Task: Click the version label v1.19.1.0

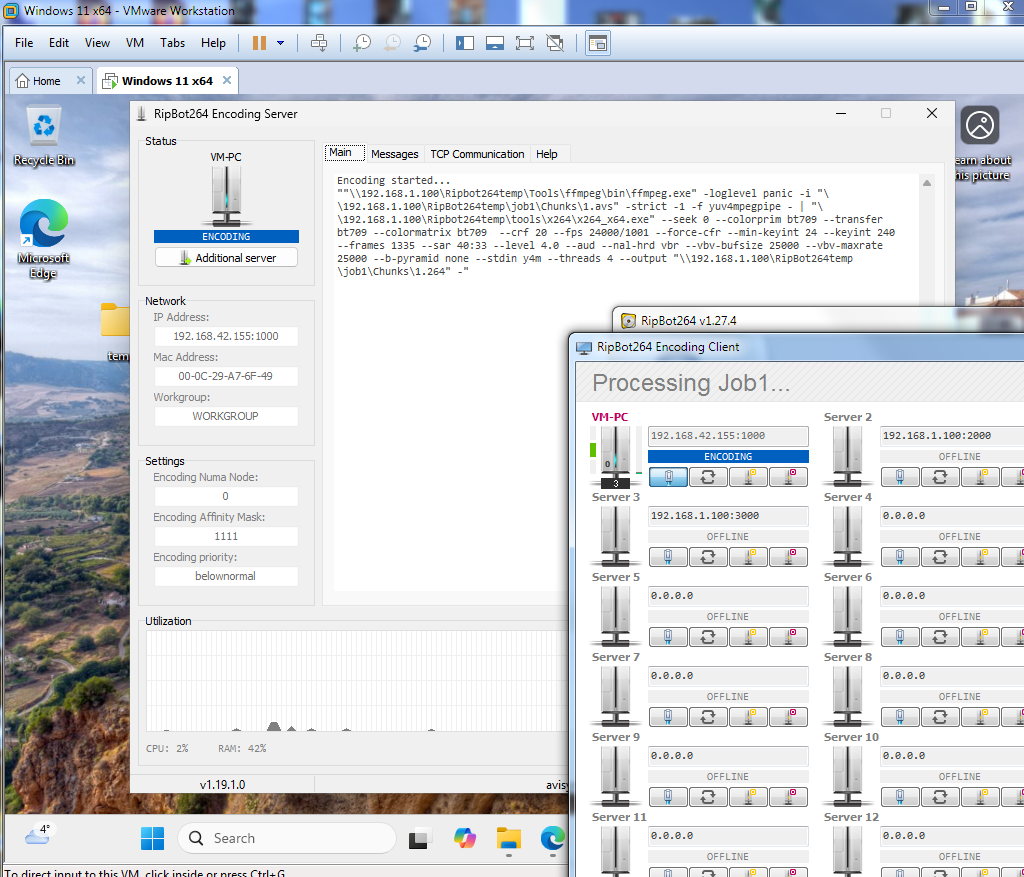Action: point(223,784)
